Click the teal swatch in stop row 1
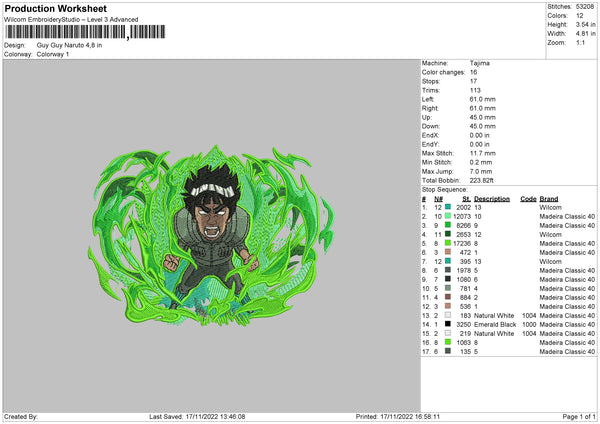The width and height of the screenshot is (600, 424). tap(448, 207)
